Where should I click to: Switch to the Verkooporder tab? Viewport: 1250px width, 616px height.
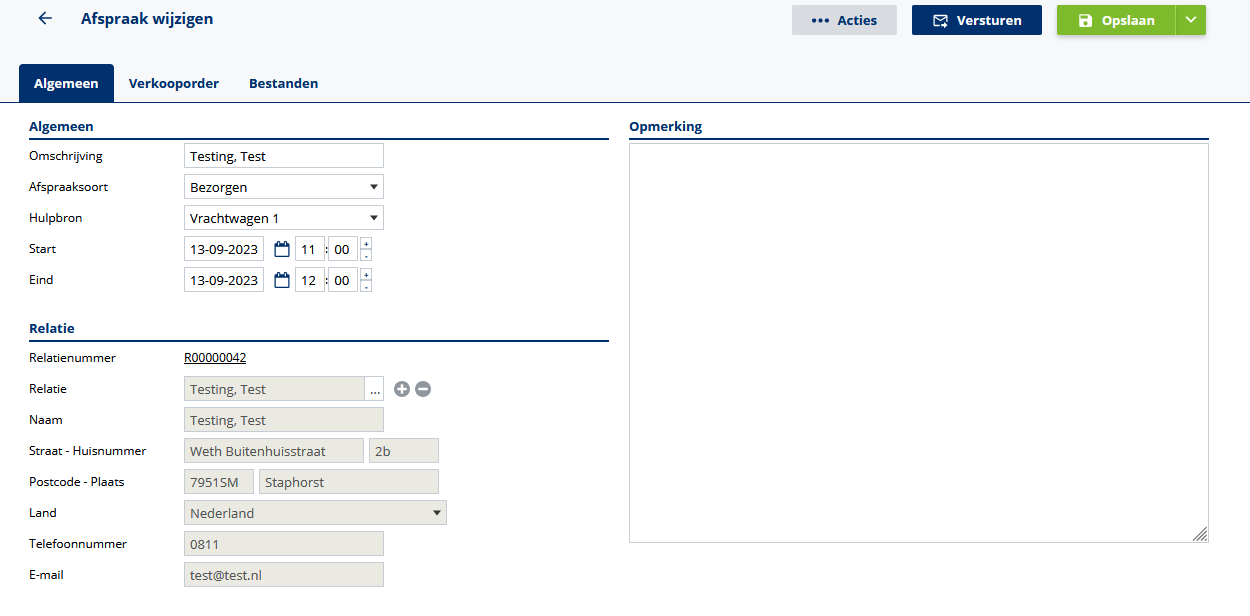click(174, 83)
